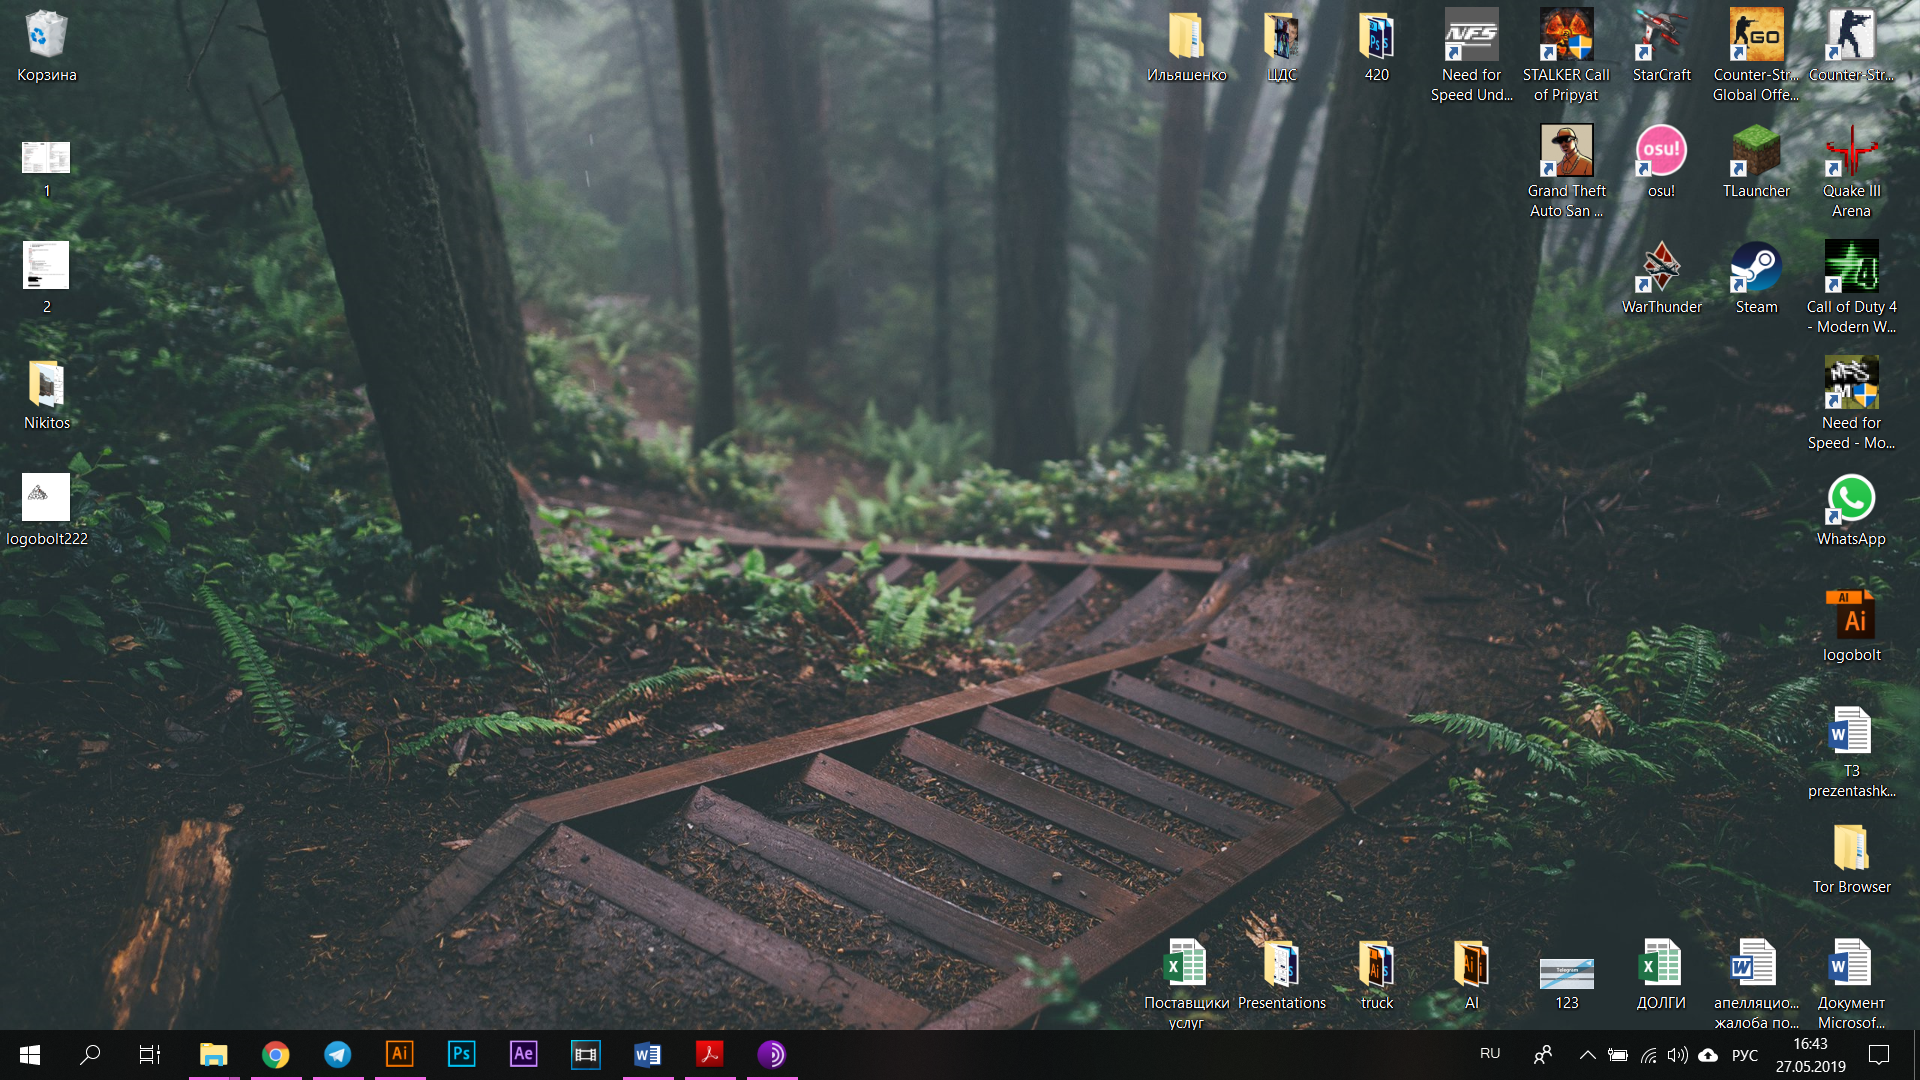
Task: Open the film-strip video app on taskbar
Action: 585,1055
